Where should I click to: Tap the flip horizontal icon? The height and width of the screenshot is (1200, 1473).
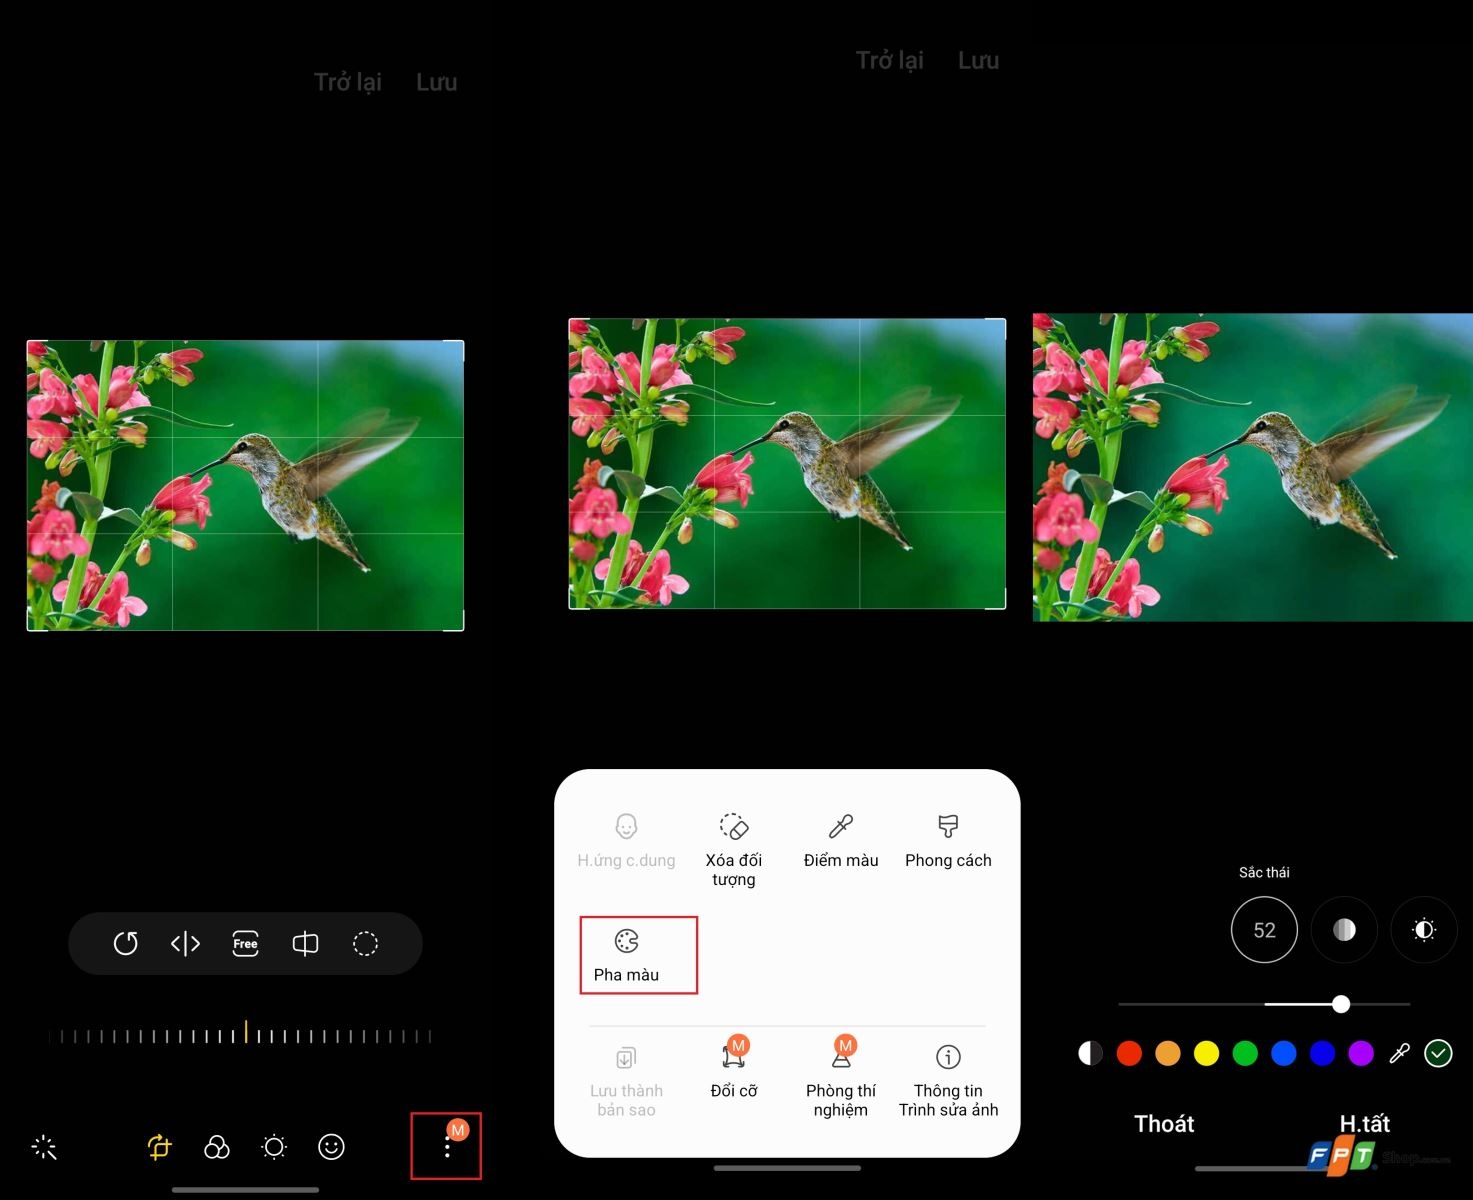point(186,943)
